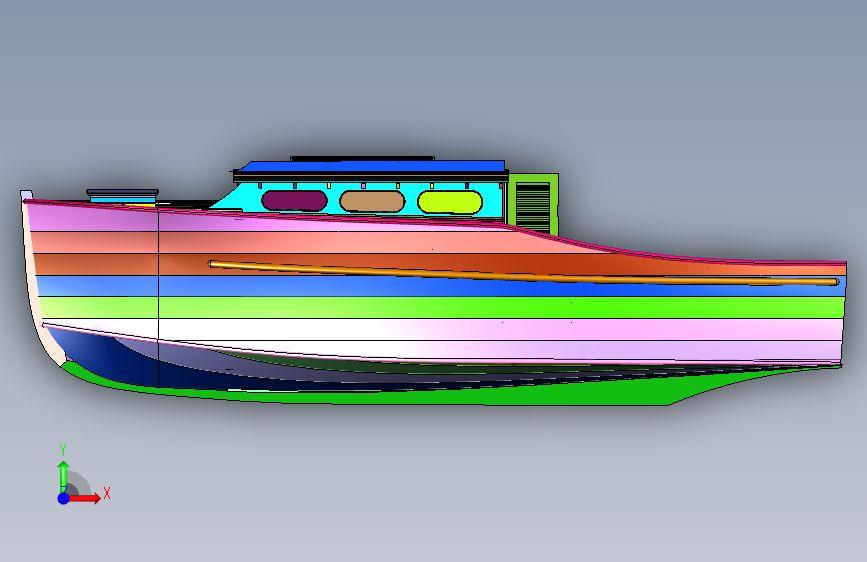
Task: Select the forward deck hatch near the bow
Action: pos(123,196)
